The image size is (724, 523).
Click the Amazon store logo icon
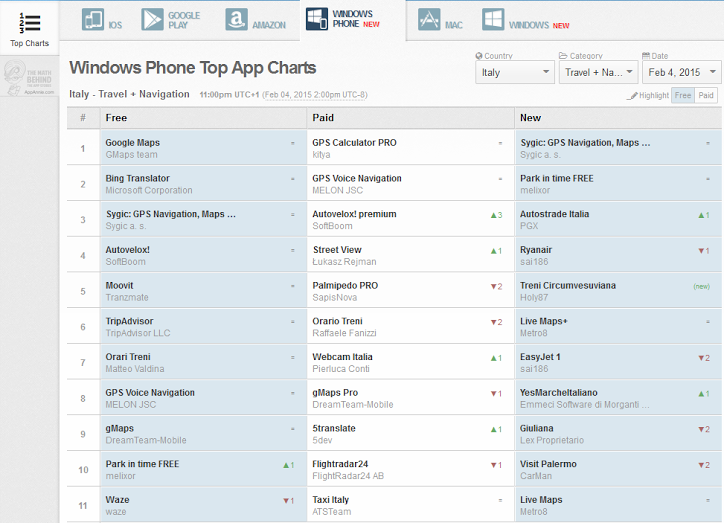236,20
